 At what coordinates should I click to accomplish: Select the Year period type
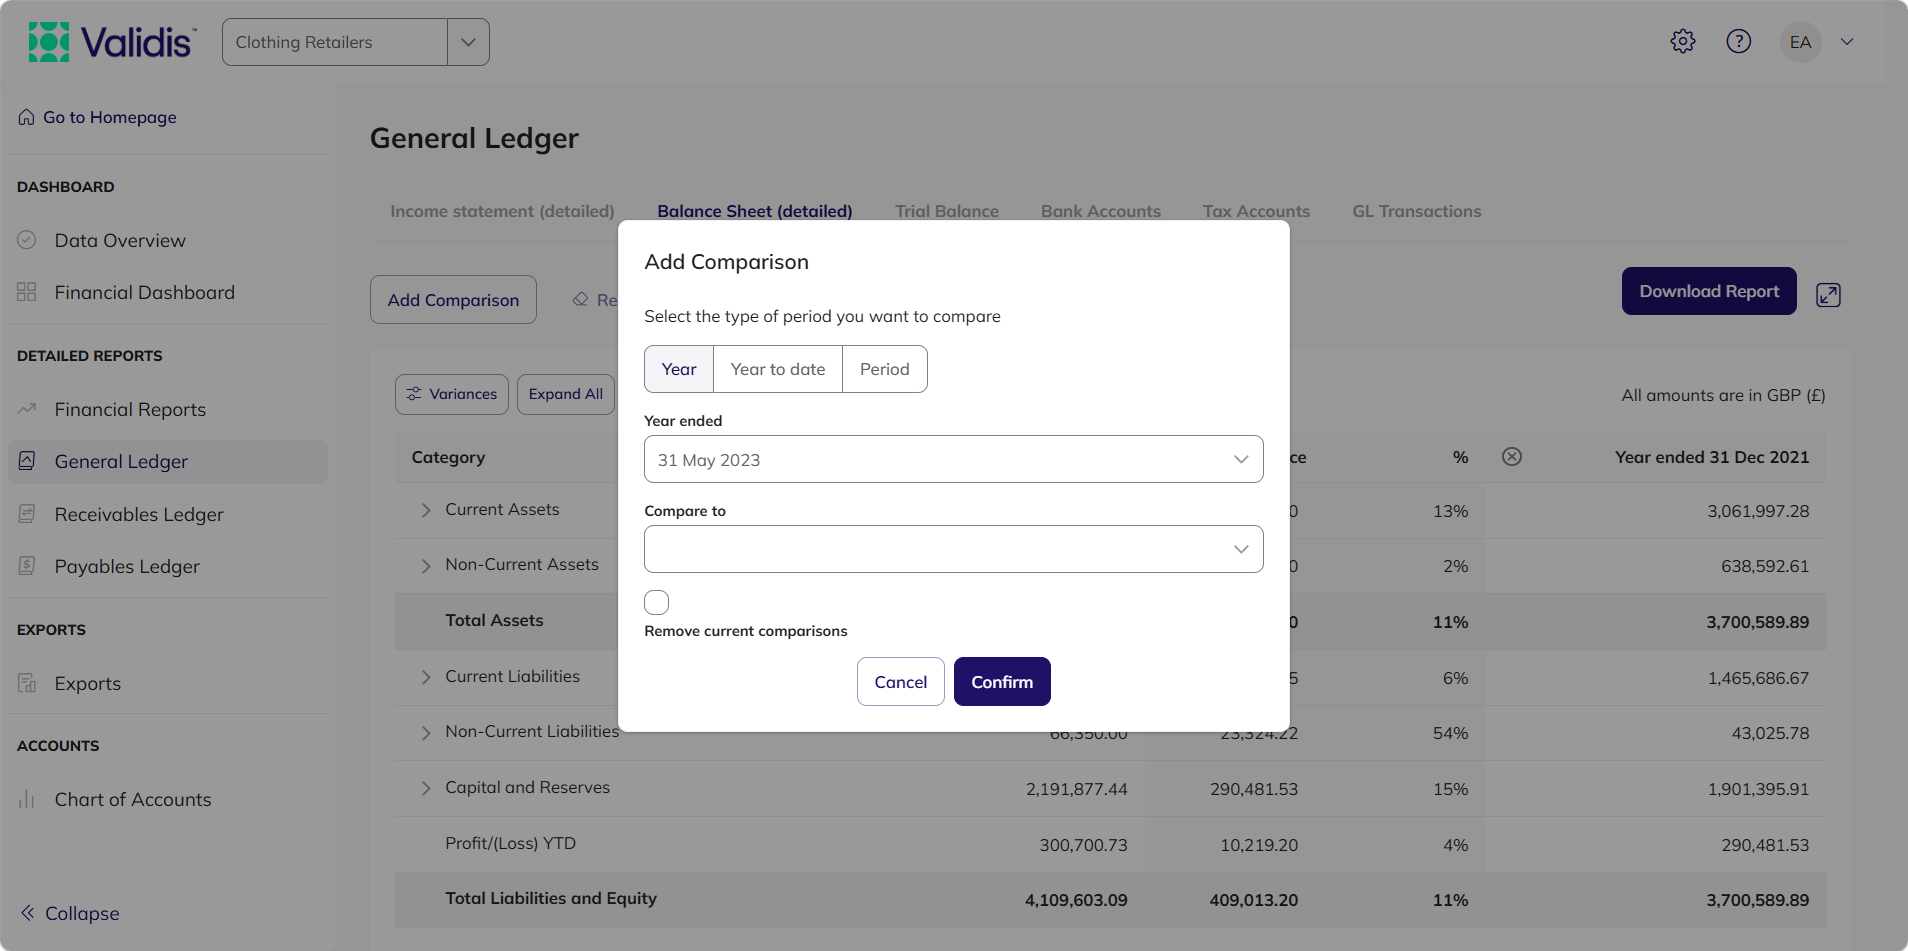pyautogui.click(x=679, y=369)
